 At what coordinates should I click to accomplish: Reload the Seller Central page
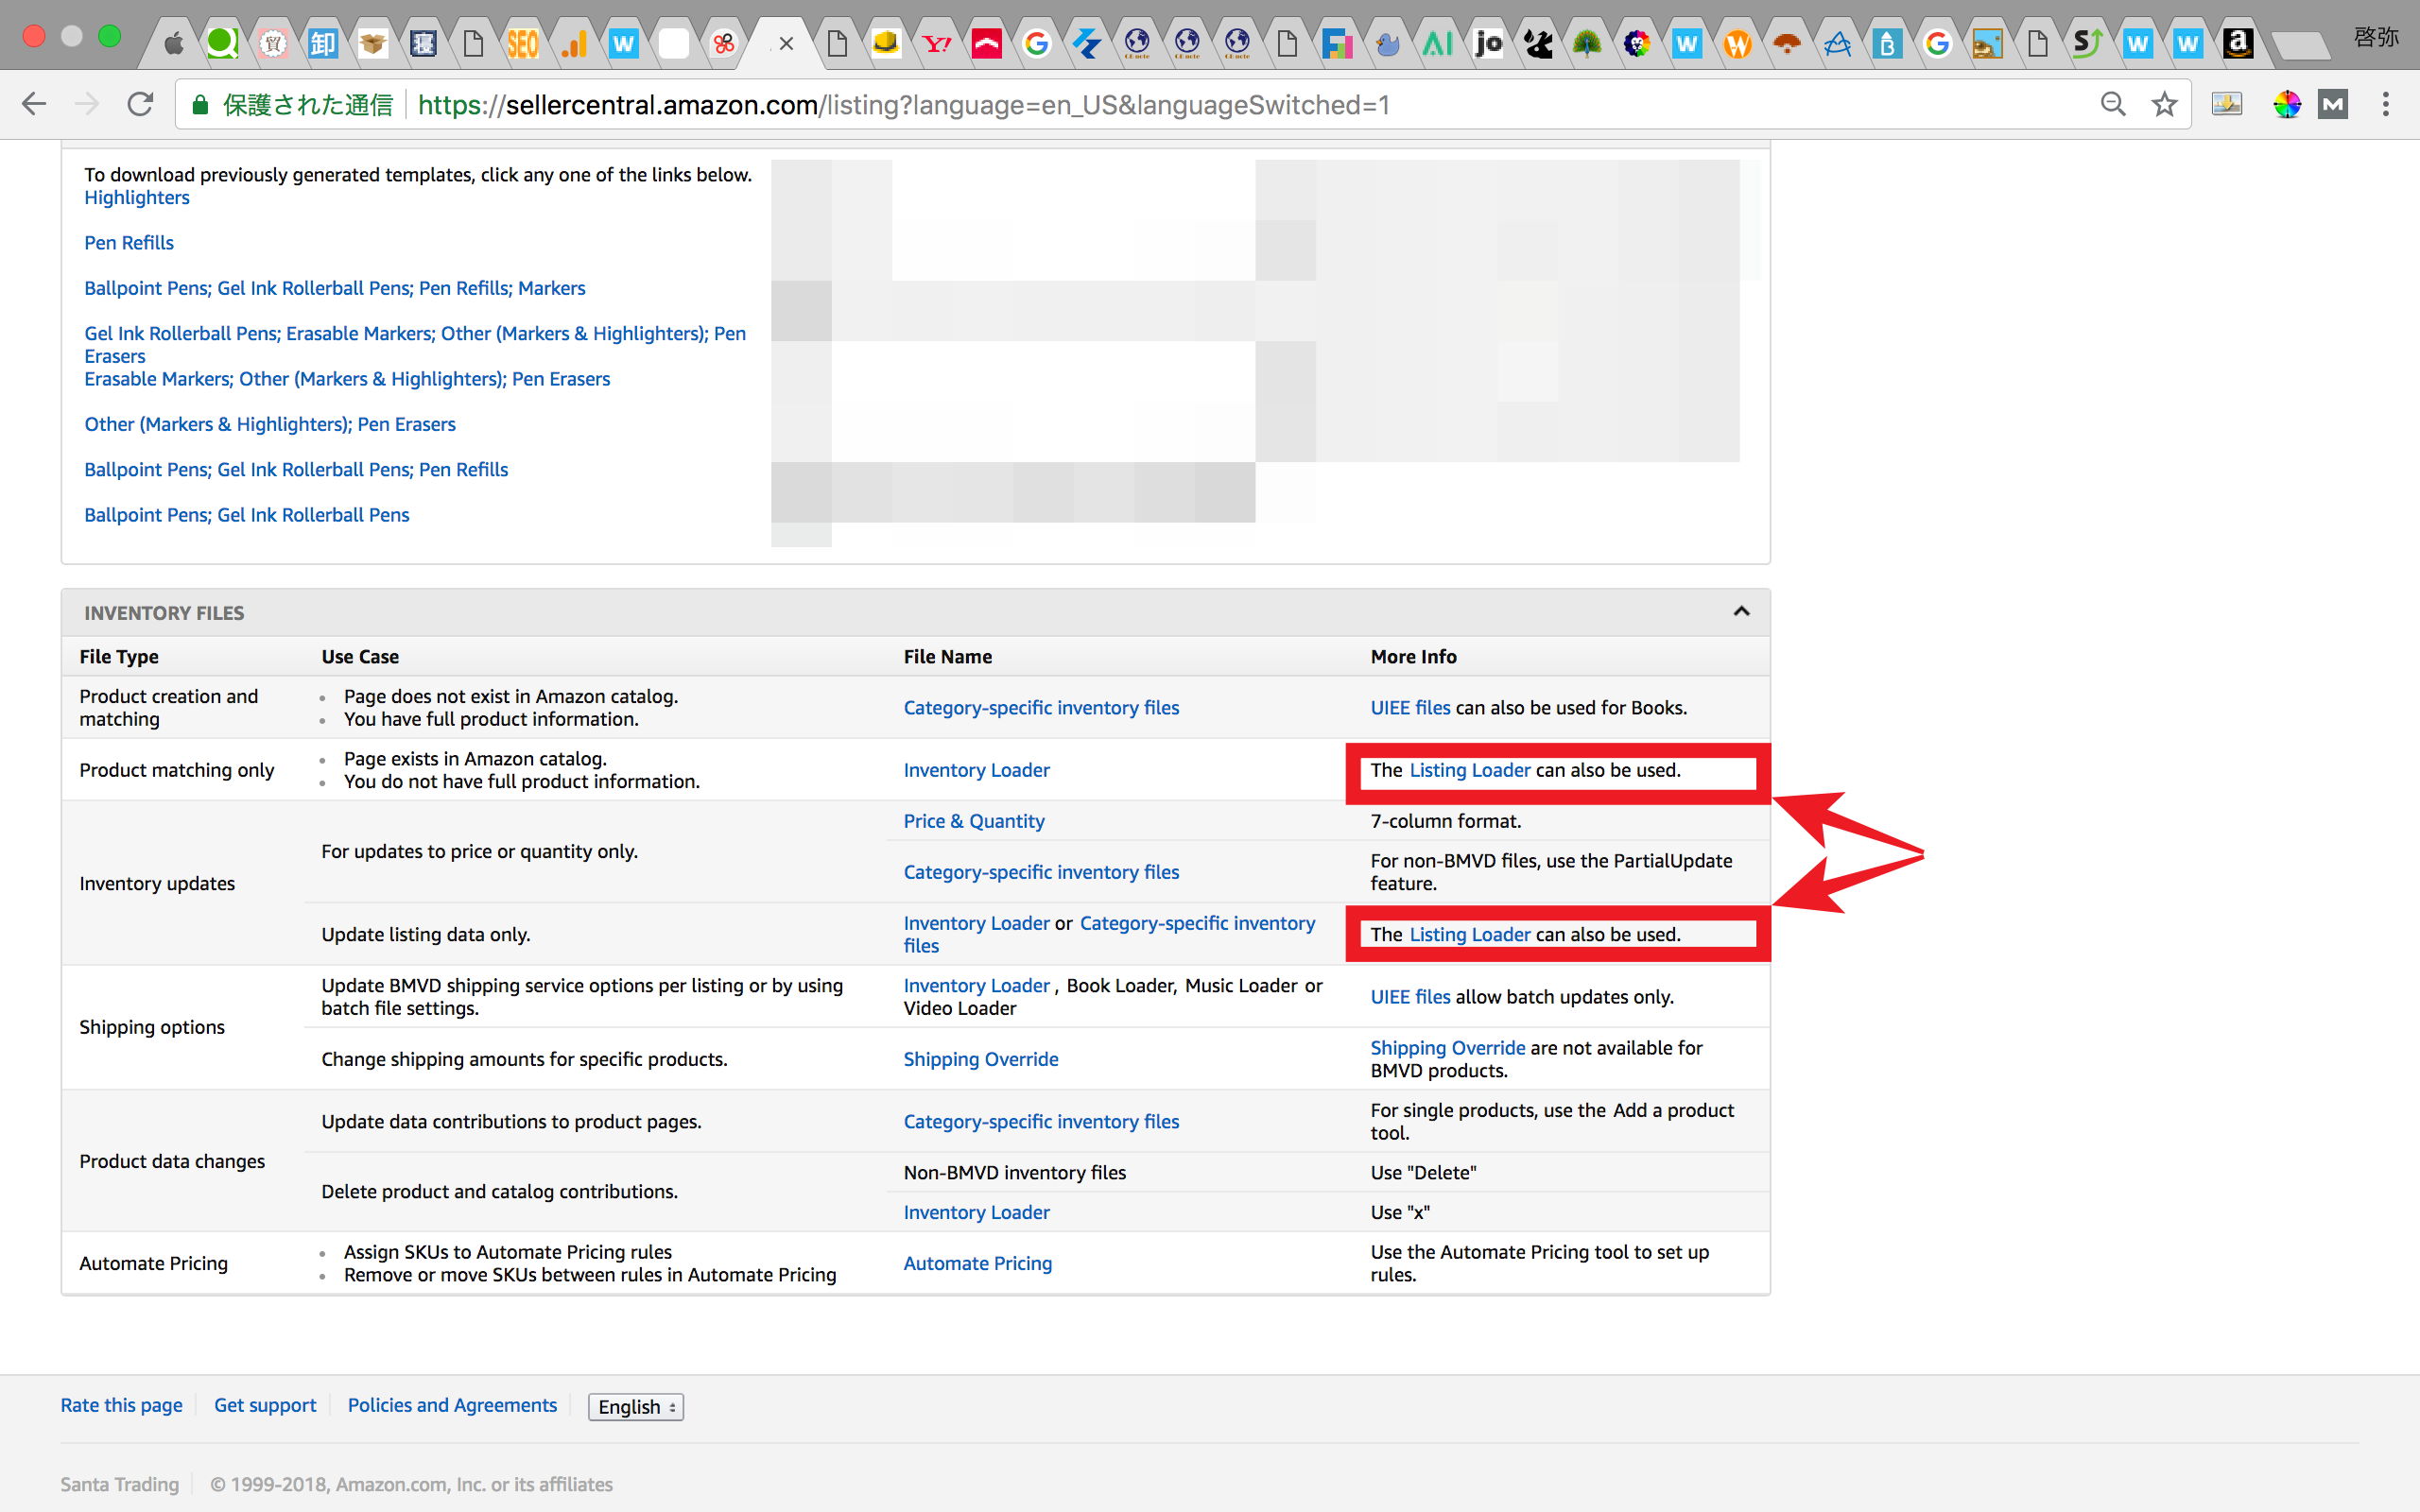click(141, 104)
